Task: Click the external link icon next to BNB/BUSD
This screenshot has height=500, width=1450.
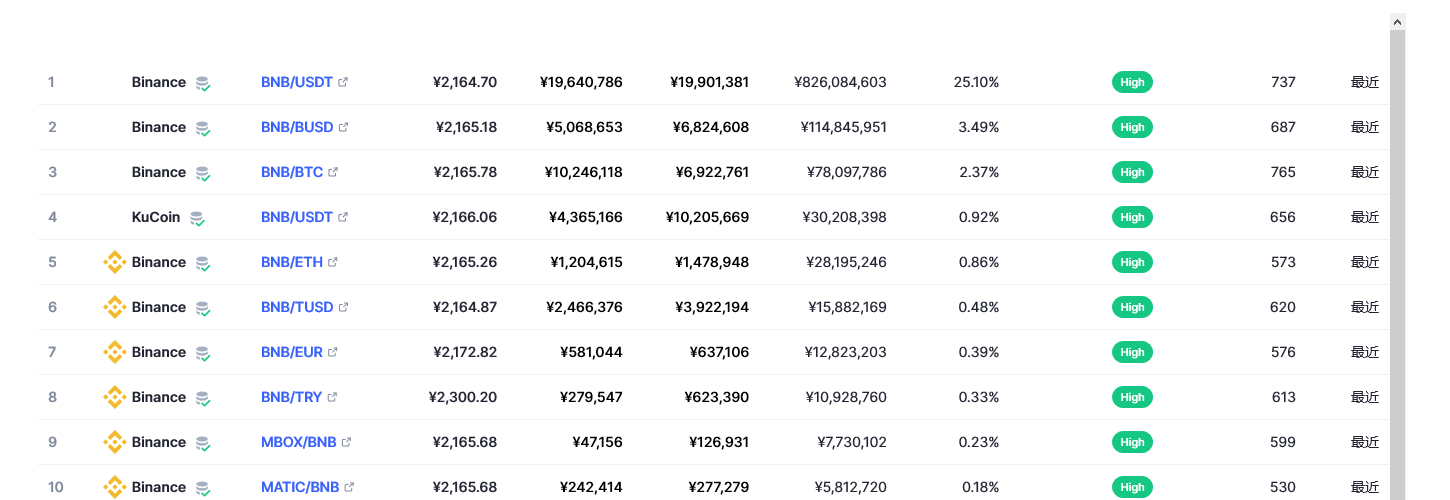Action: 344,127
